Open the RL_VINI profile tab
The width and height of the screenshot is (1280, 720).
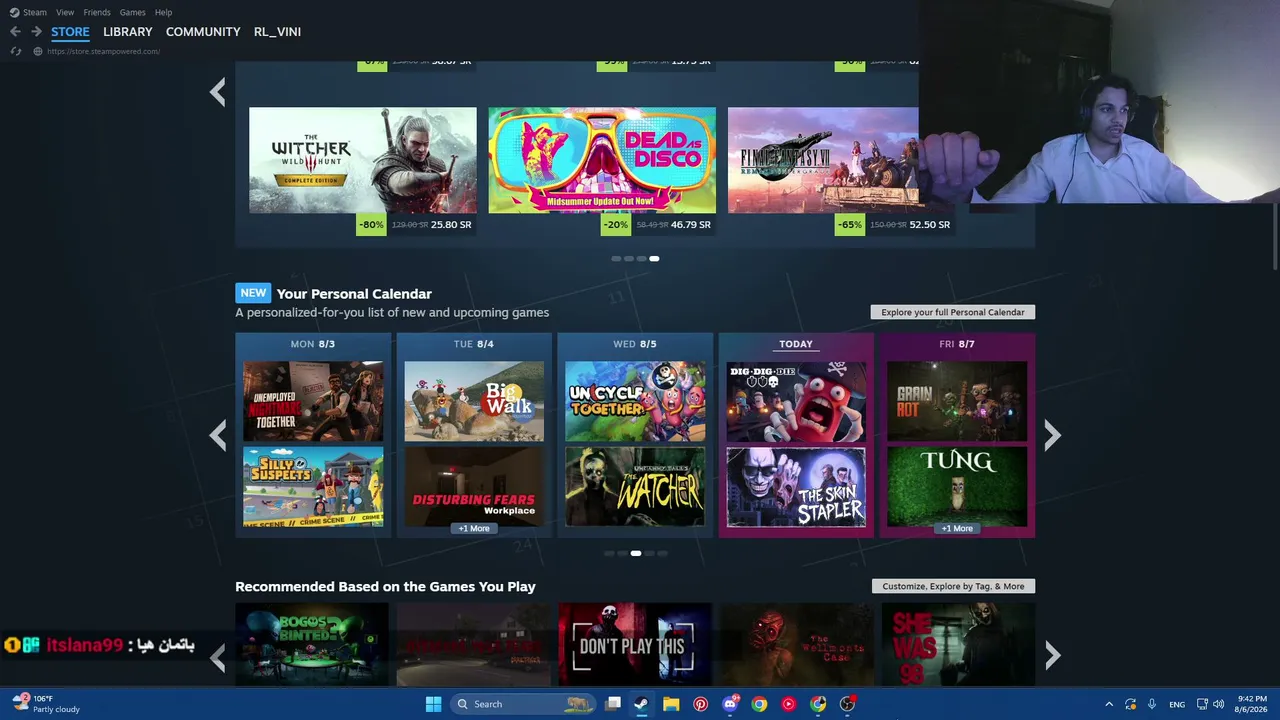pos(277,32)
